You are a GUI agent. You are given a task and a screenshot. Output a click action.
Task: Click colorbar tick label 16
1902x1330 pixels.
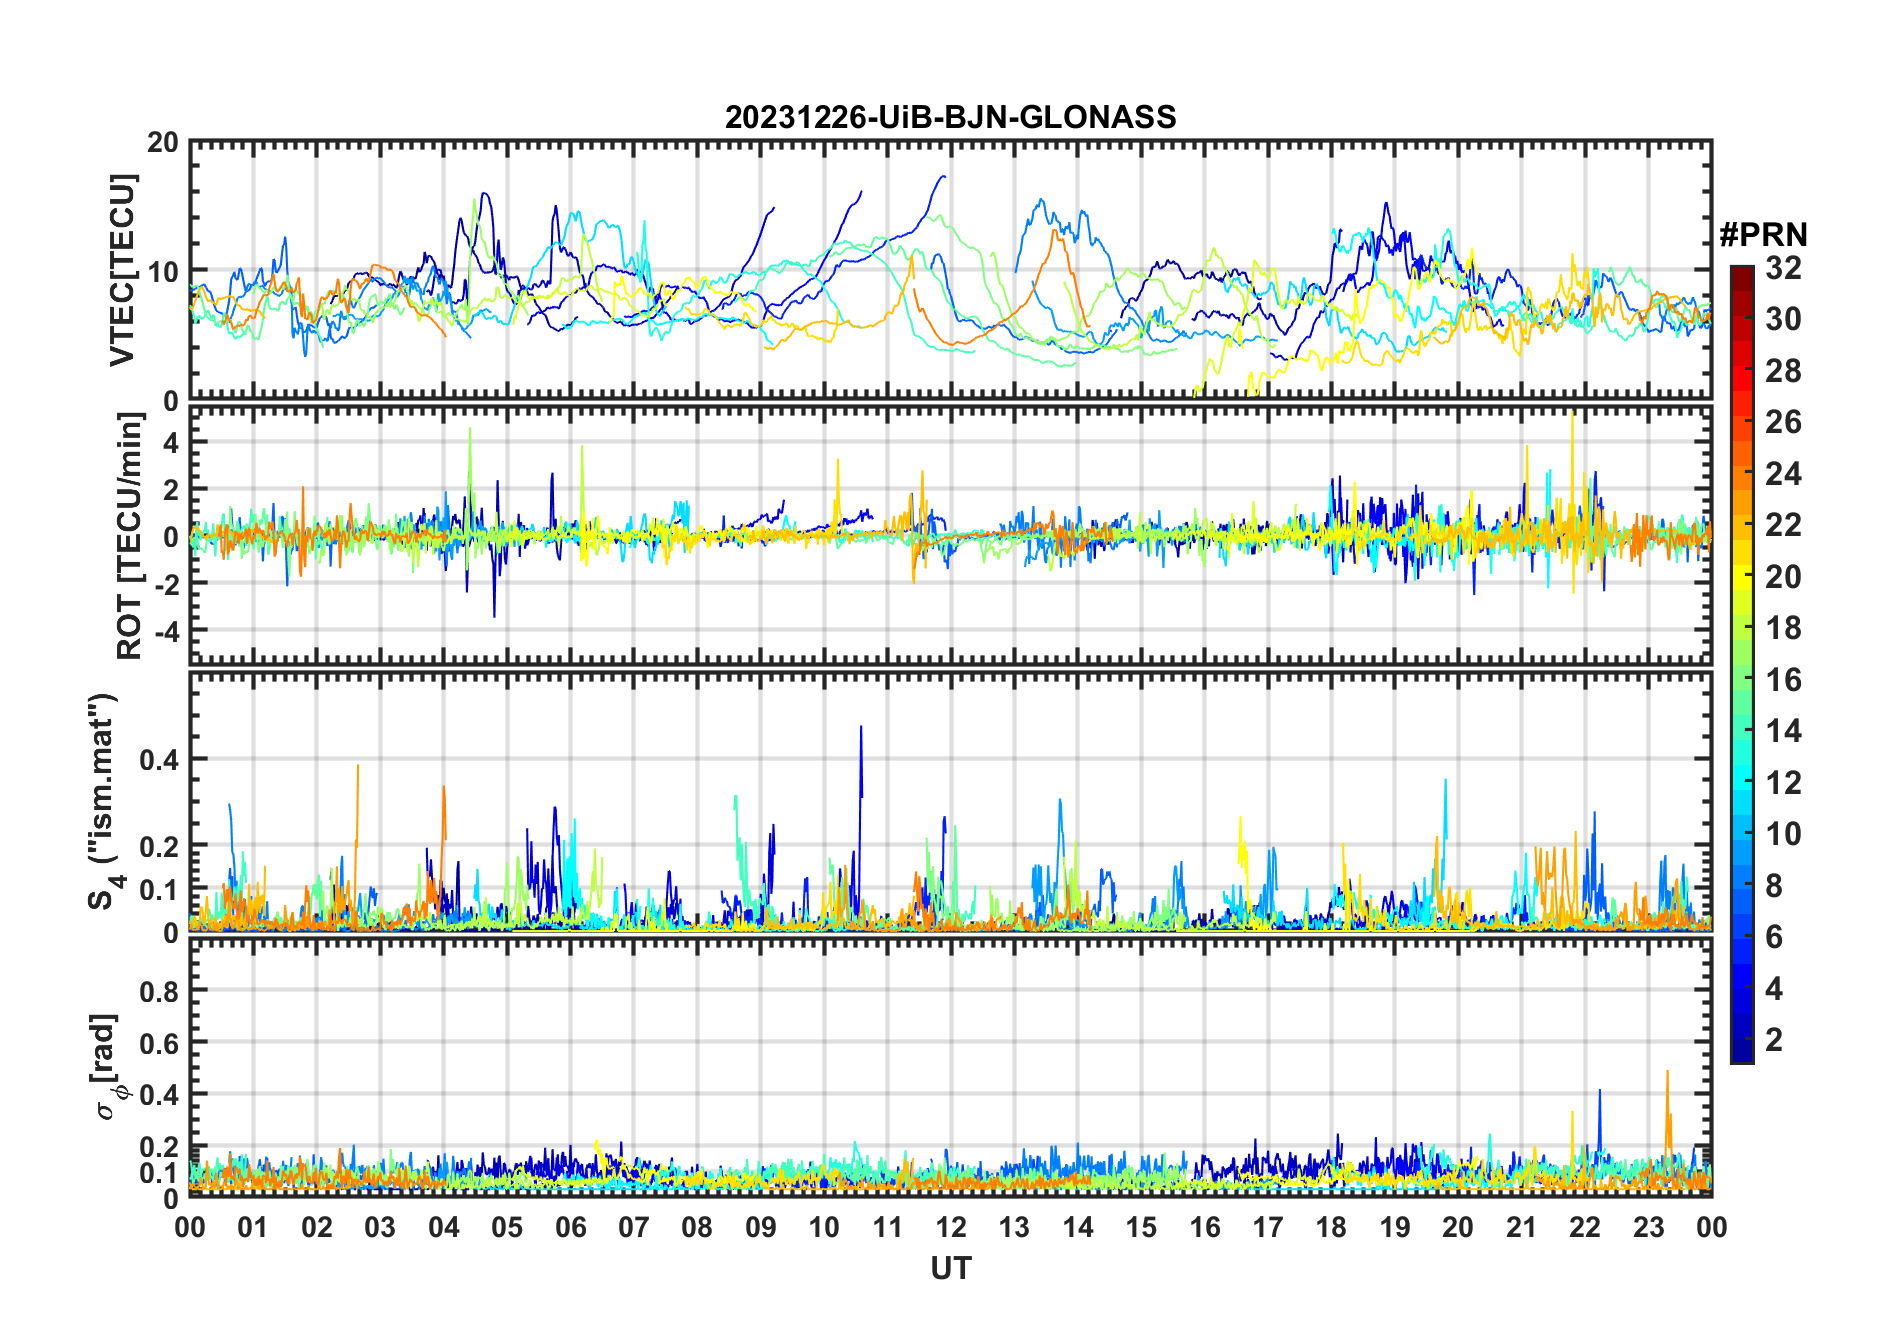click(1783, 680)
